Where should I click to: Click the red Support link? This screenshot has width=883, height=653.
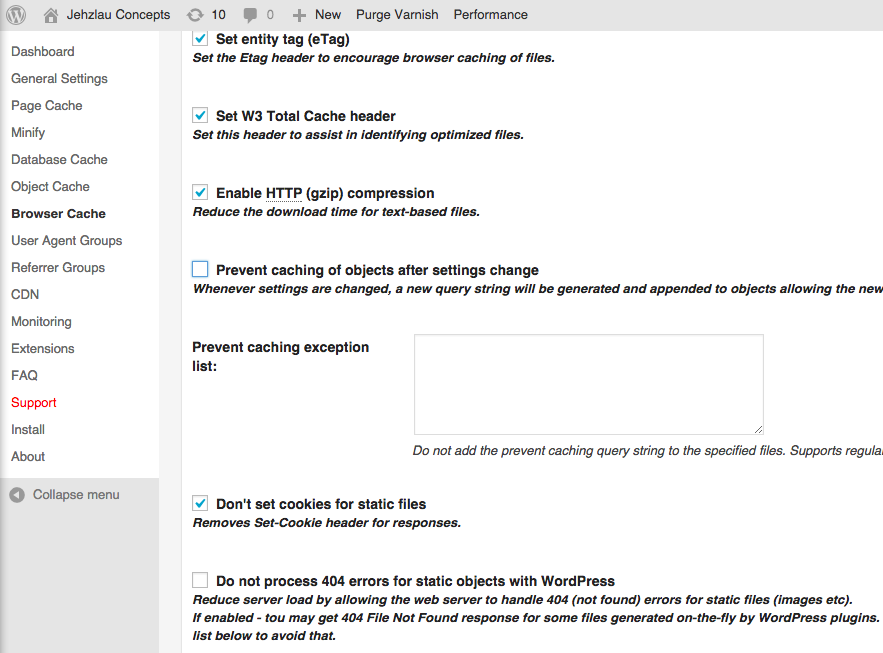pos(34,402)
